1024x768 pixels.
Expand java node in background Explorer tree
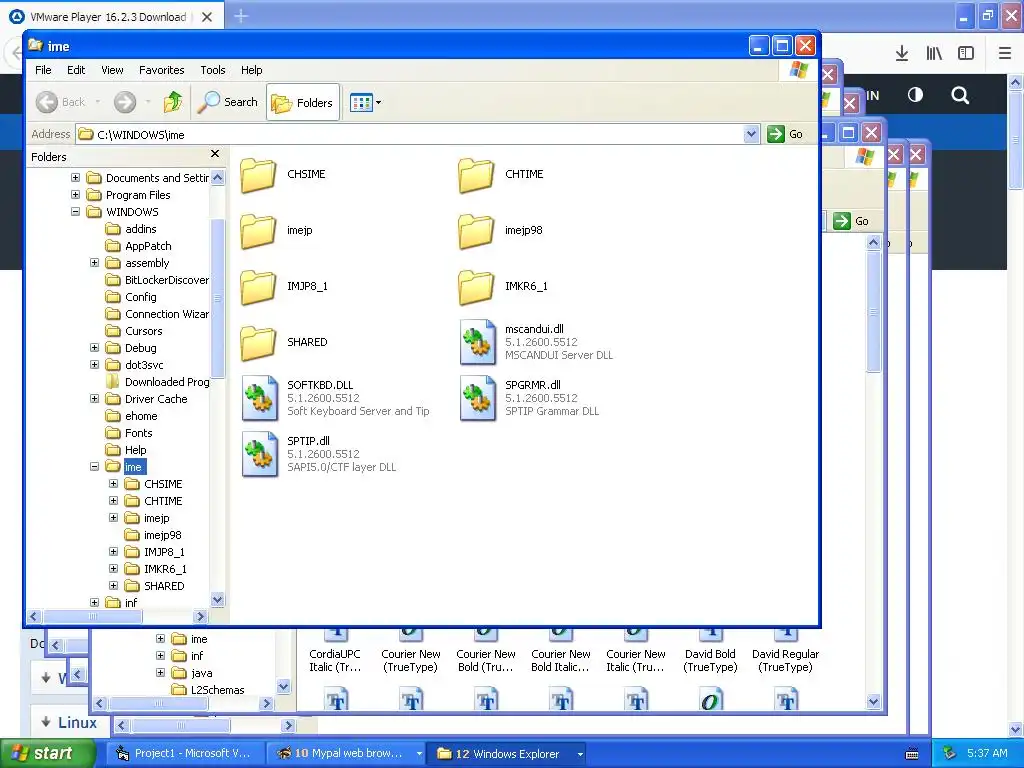[x=161, y=673]
